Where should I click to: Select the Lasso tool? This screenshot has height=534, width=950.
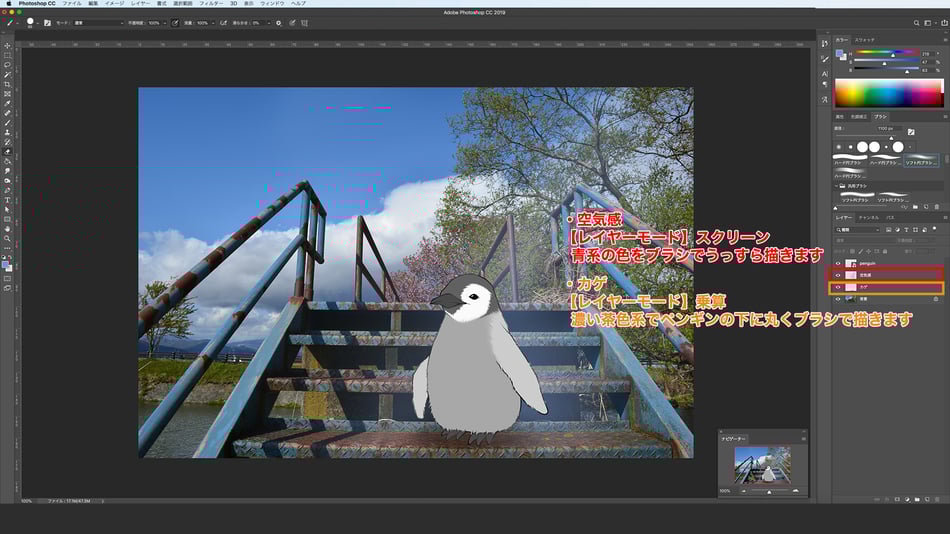(7, 65)
